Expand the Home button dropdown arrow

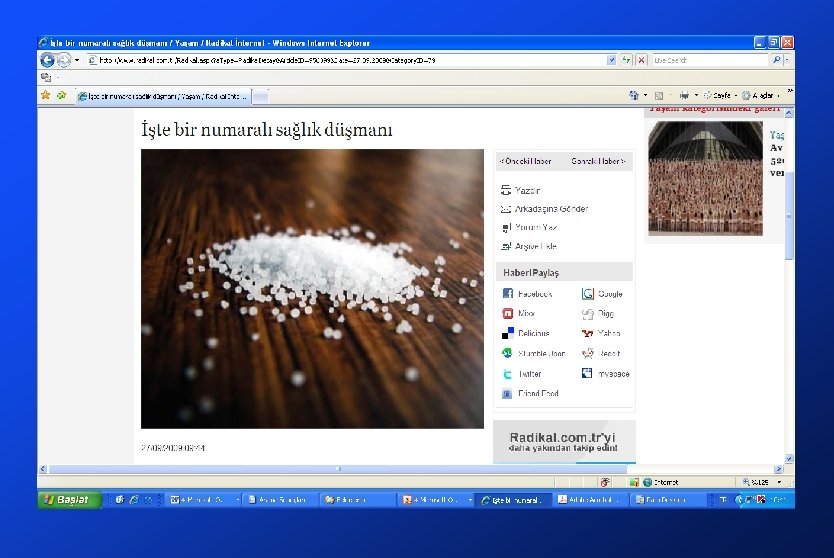[x=645, y=95]
